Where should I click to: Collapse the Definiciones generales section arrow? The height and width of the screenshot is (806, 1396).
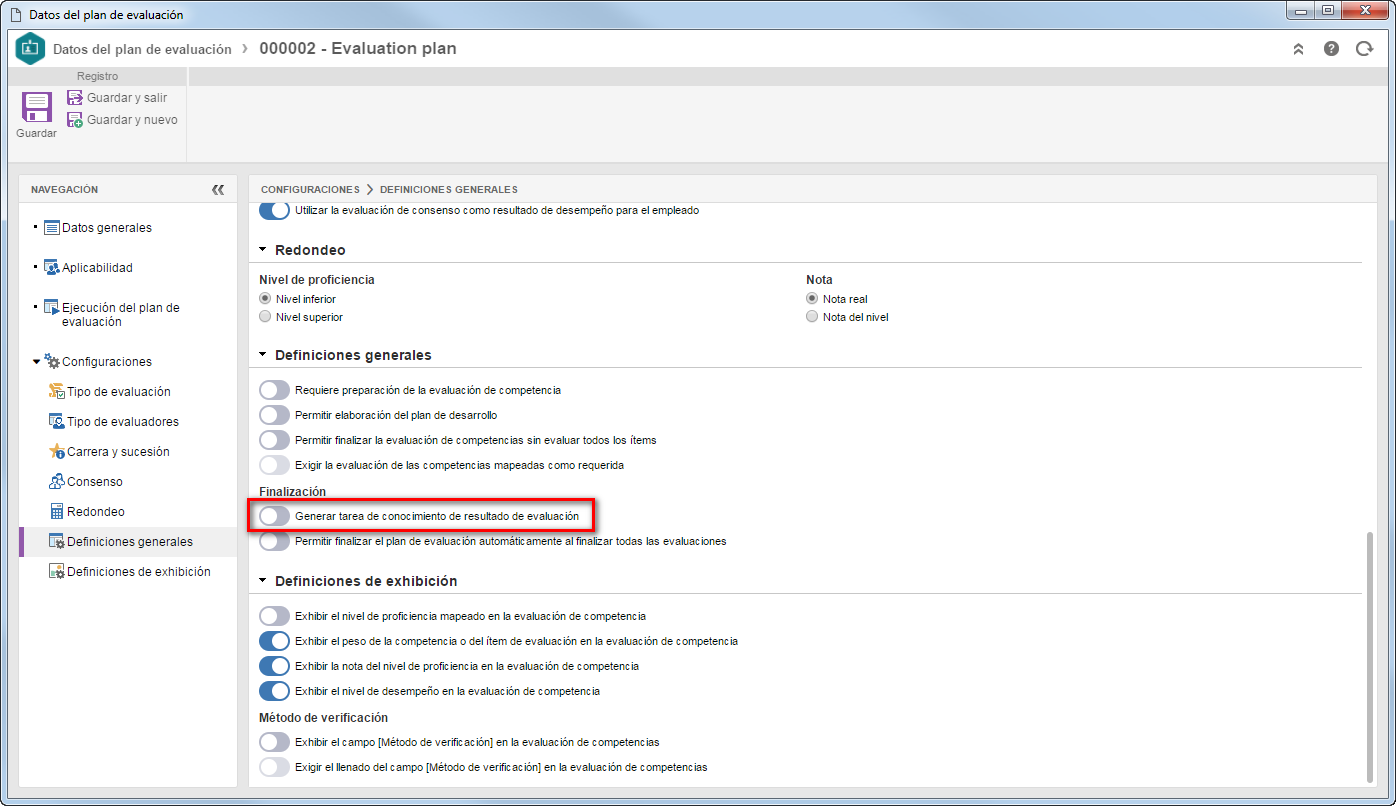point(263,355)
